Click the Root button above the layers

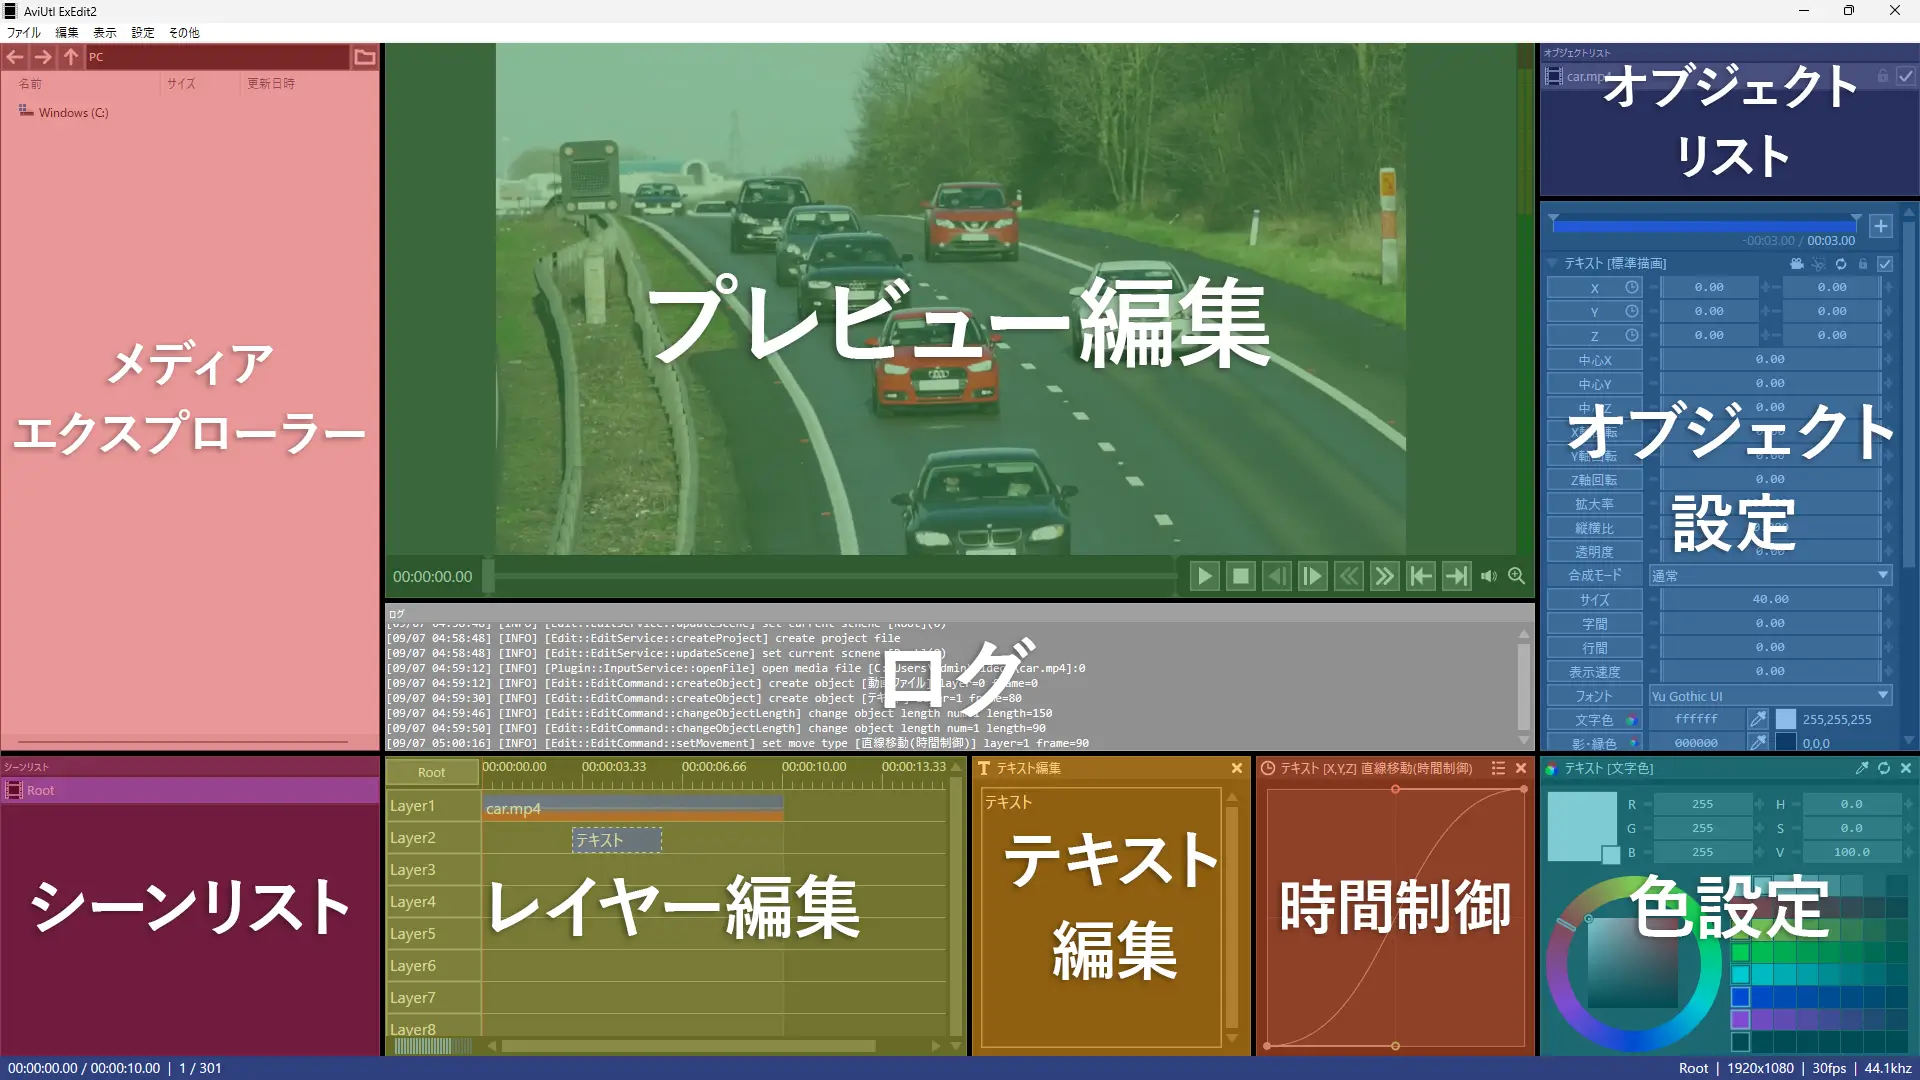[x=432, y=772]
